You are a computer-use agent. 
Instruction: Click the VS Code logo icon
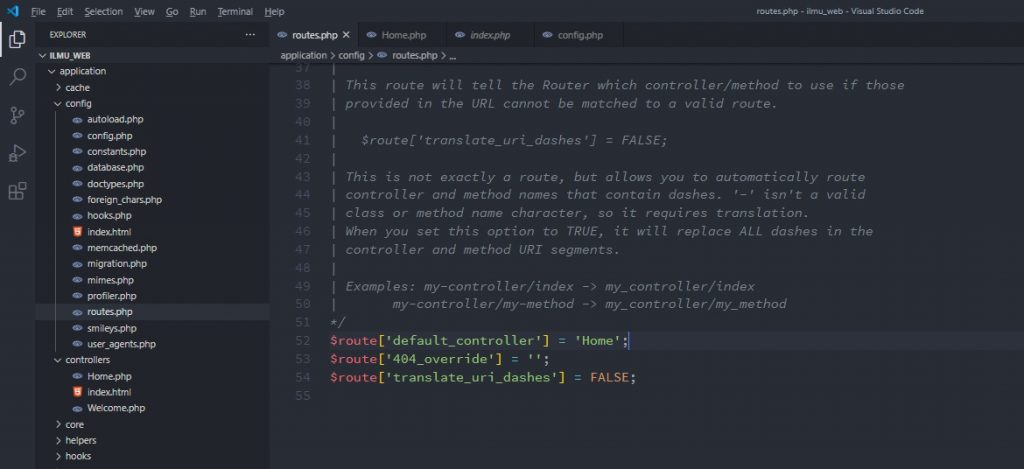click(x=12, y=11)
